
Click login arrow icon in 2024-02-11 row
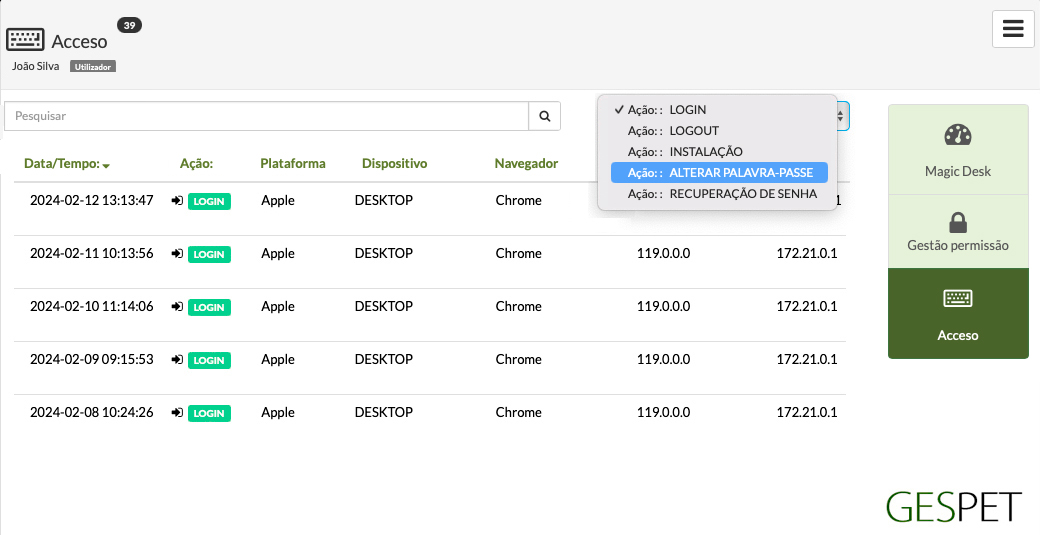point(177,254)
